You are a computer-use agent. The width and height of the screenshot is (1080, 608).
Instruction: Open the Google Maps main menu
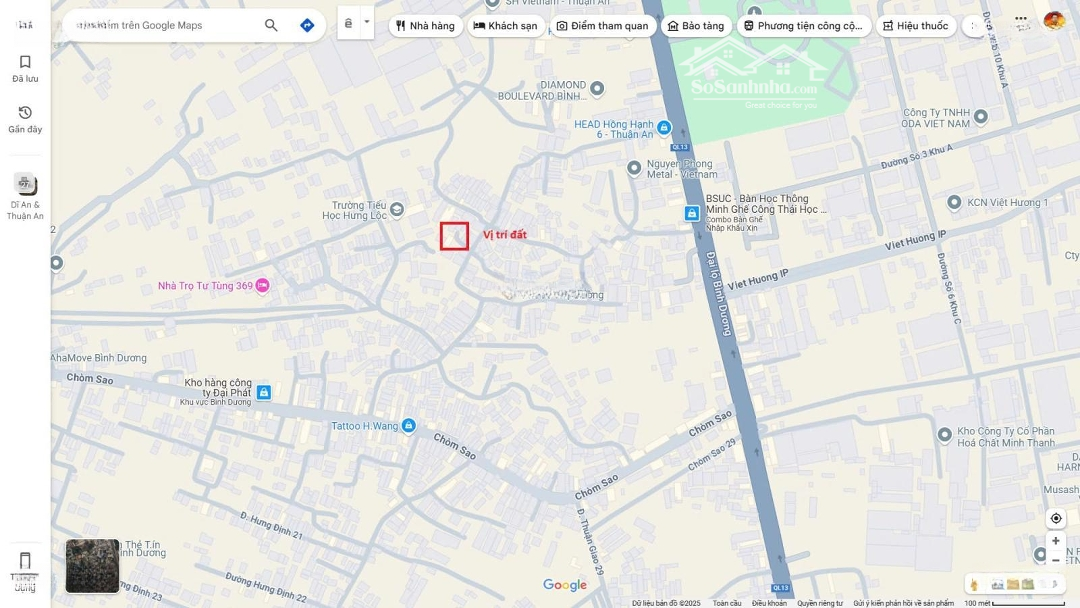(x=25, y=25)
